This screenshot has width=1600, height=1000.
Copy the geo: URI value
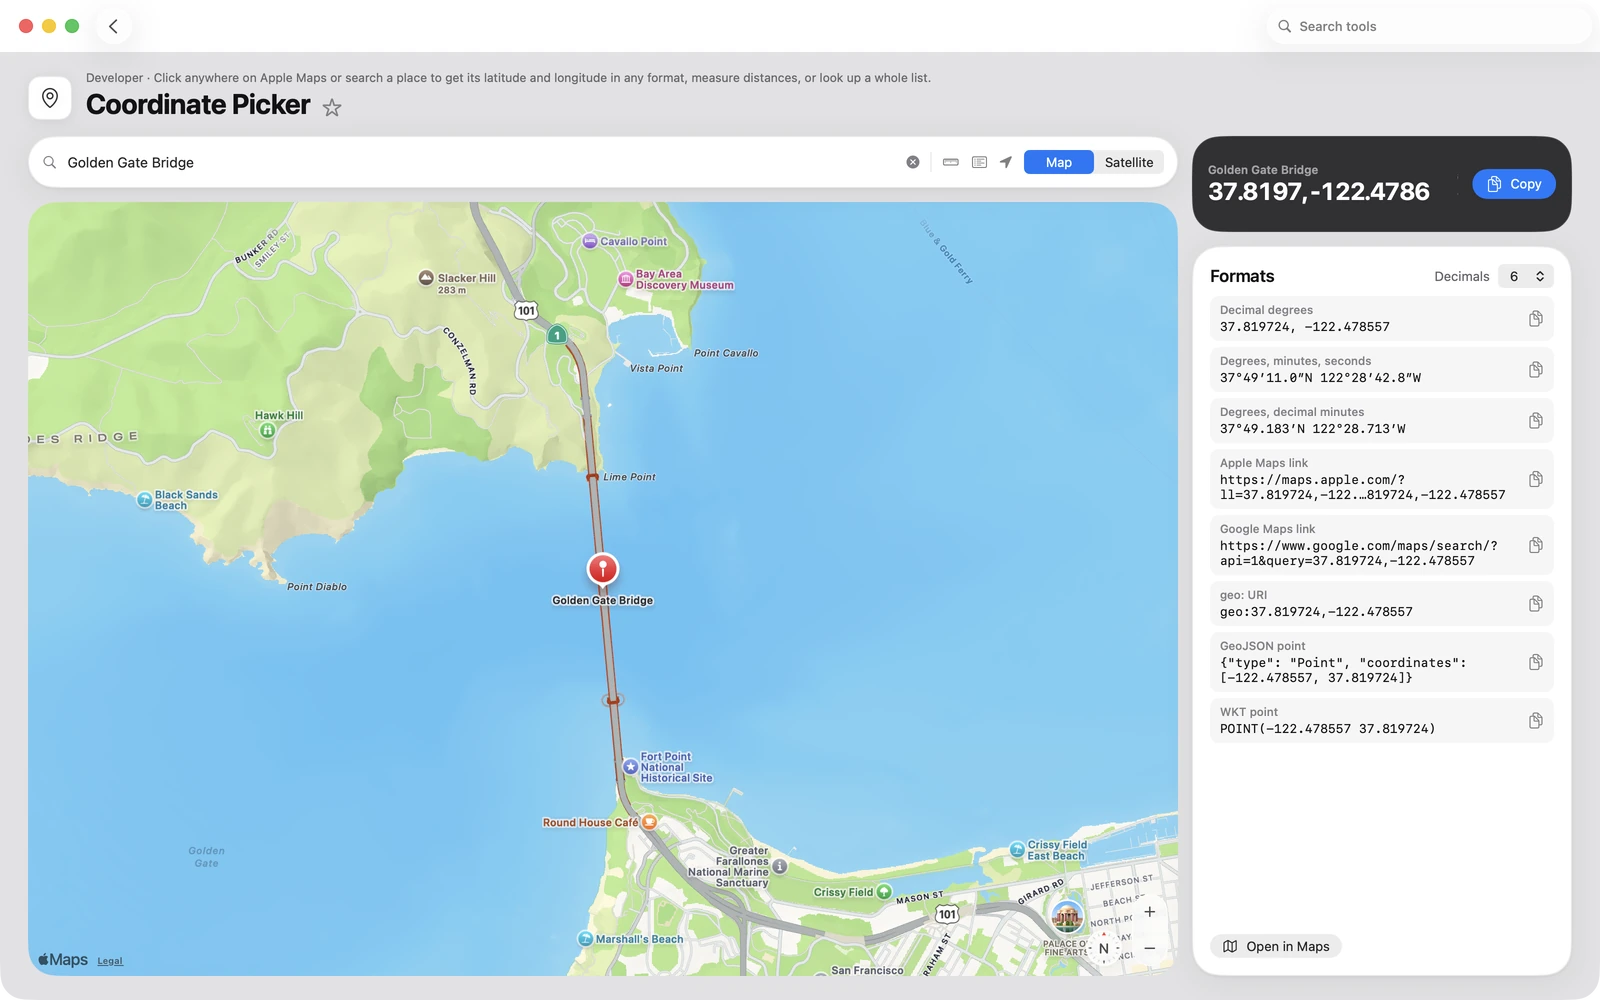coord(1536,603)
